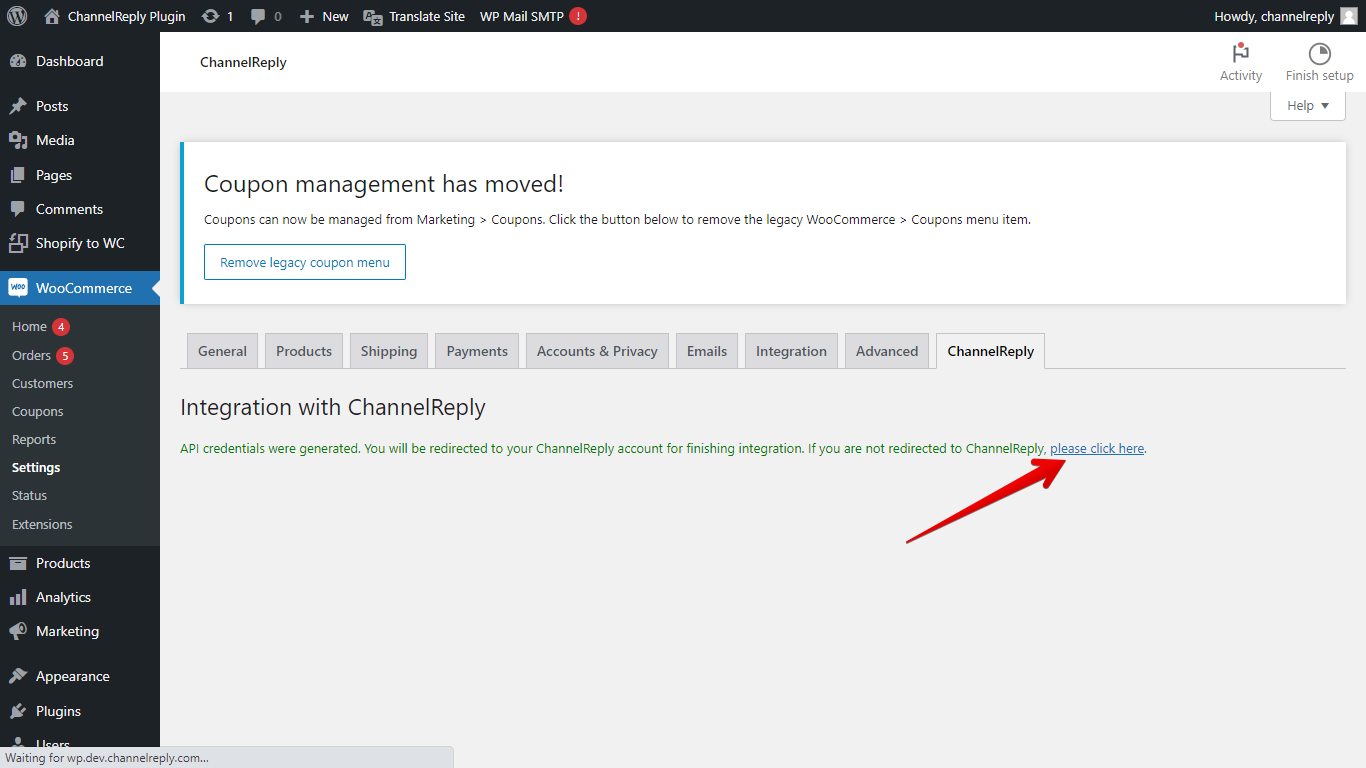Viewport: 1366px width, 768px height.
Task: Click the red 4 badge on Home
Action: [61, 327]
